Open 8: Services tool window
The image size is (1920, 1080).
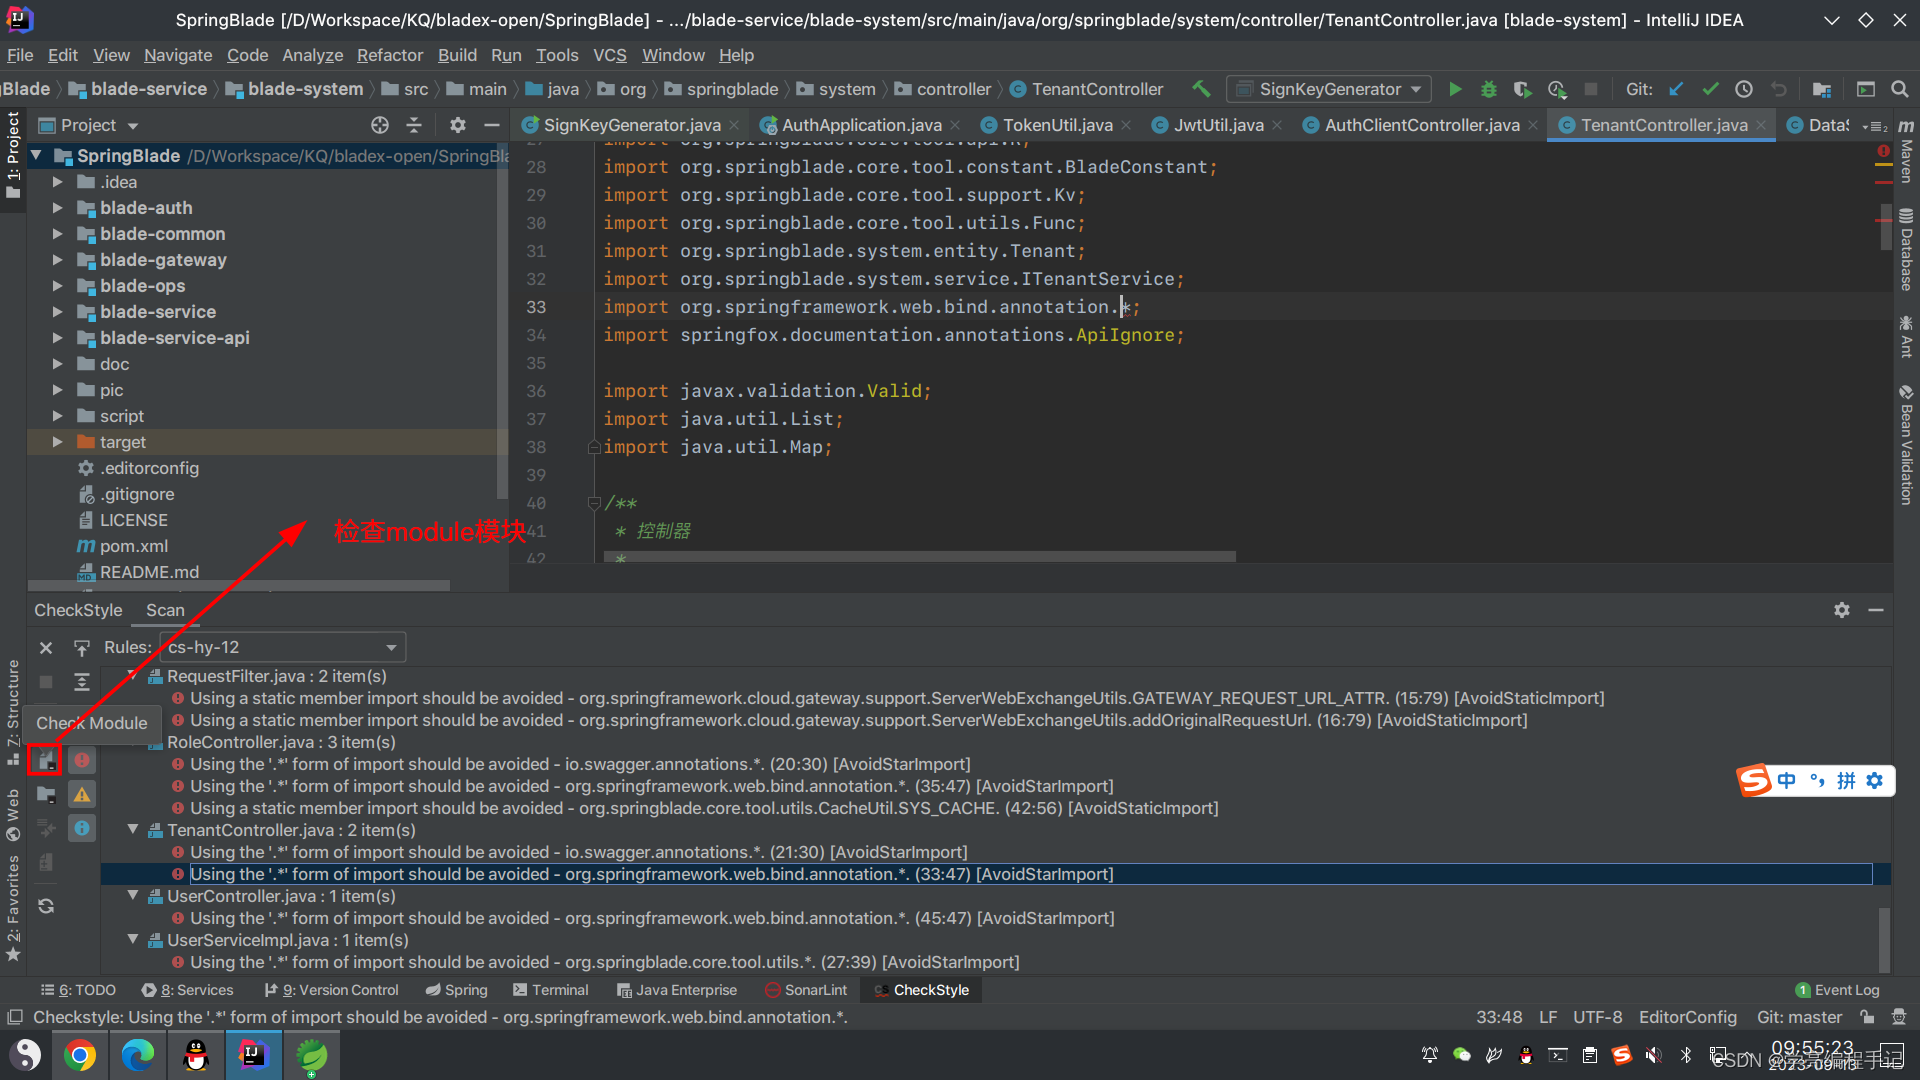pyautogui.click(x=187, y=990)
